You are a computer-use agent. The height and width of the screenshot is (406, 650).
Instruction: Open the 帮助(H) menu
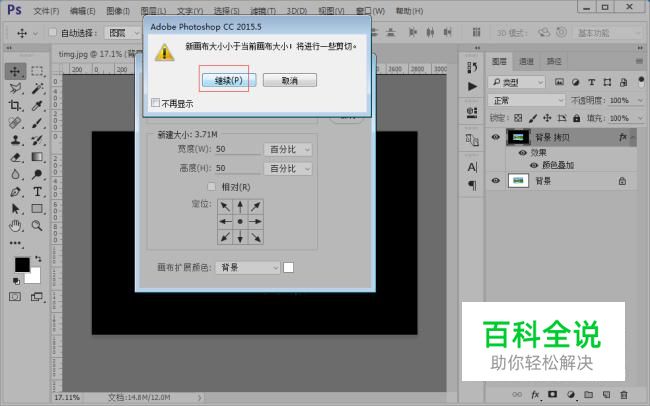point(409,11)
